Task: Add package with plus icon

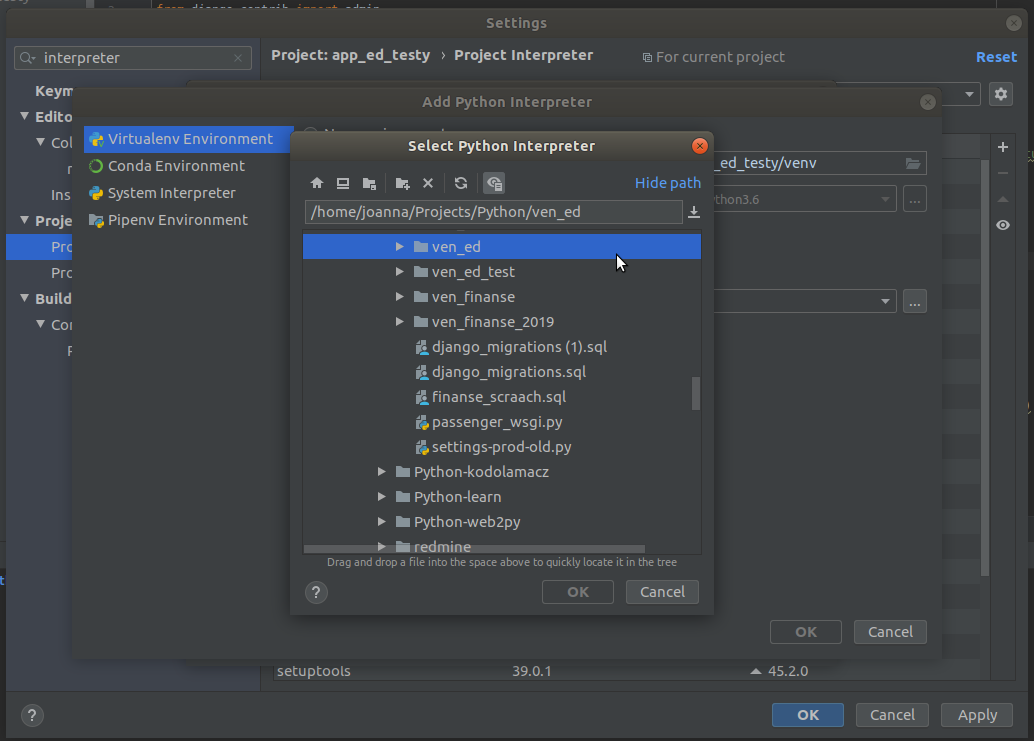Action: coord(1003,147)
